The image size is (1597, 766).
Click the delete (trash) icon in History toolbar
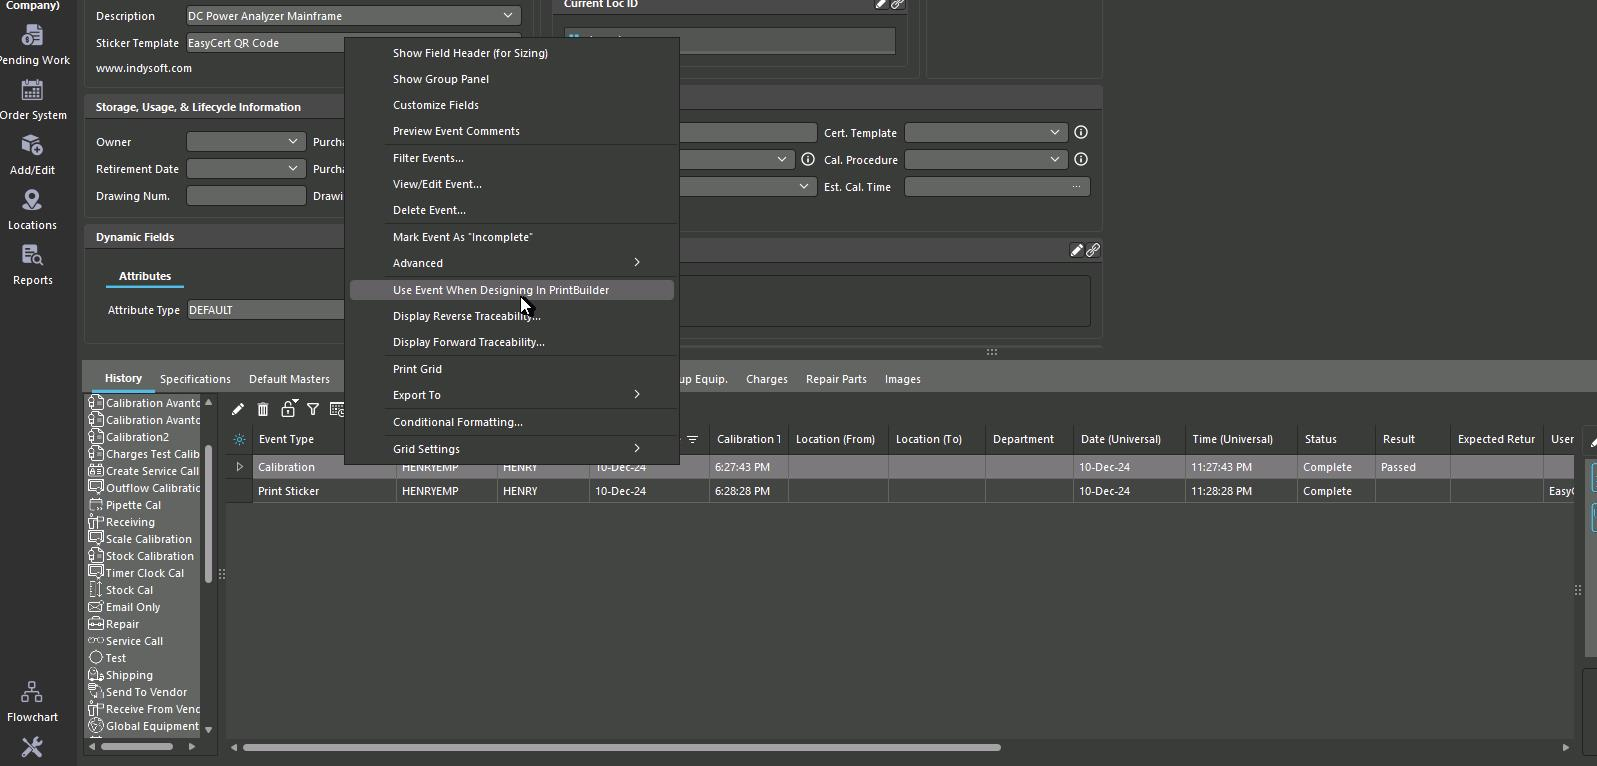pos(263,409)
